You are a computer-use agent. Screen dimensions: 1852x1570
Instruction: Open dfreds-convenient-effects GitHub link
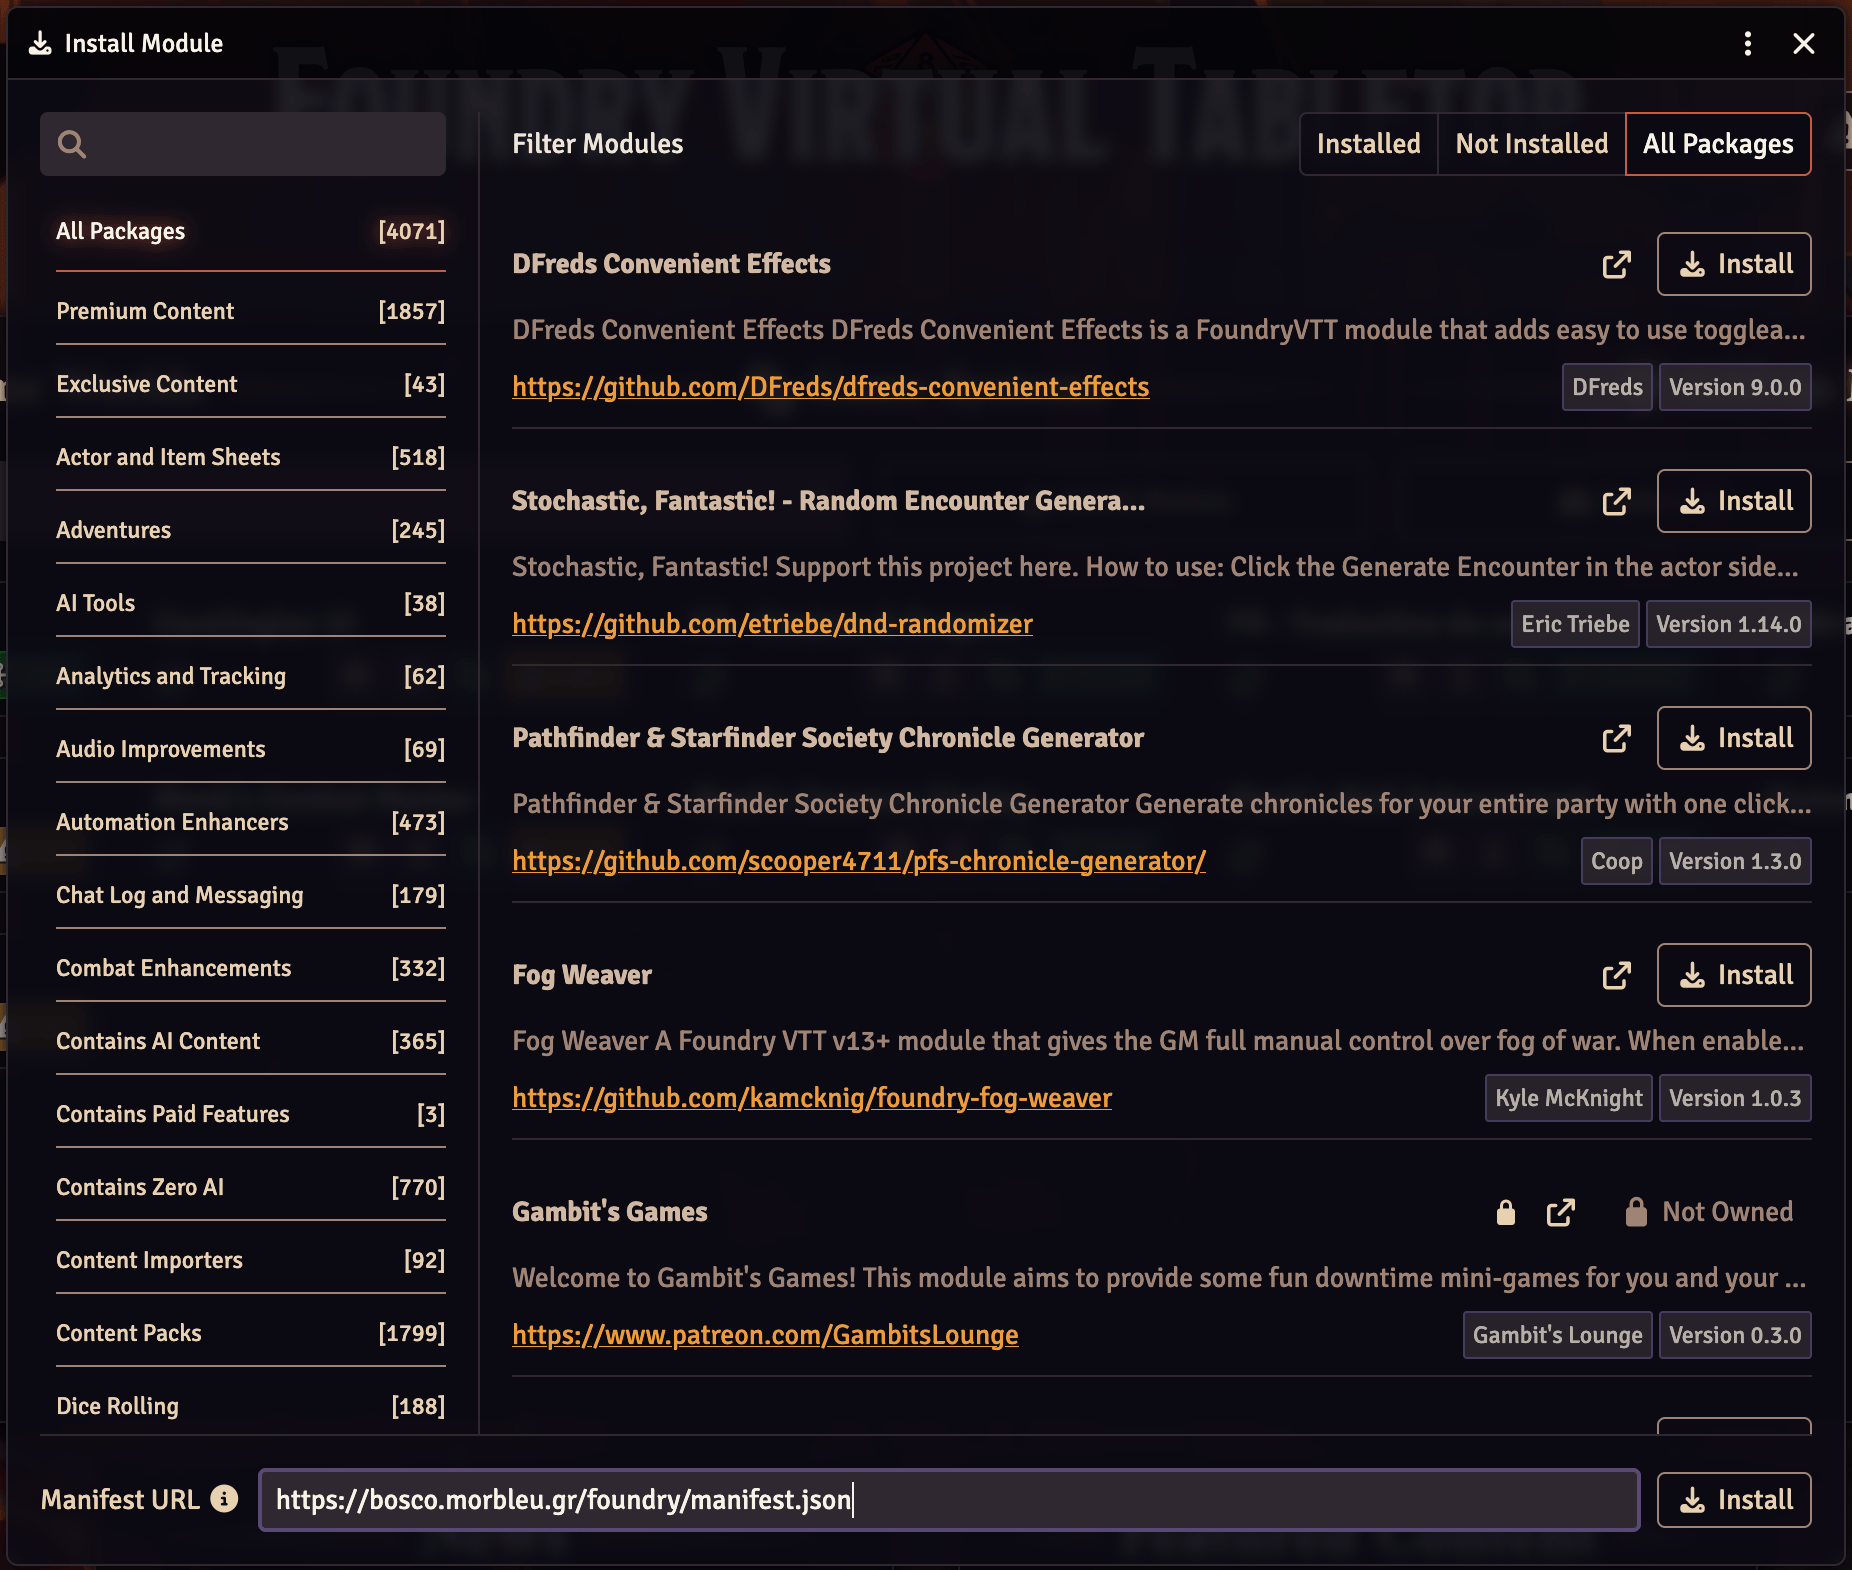[x=830, y=387]
